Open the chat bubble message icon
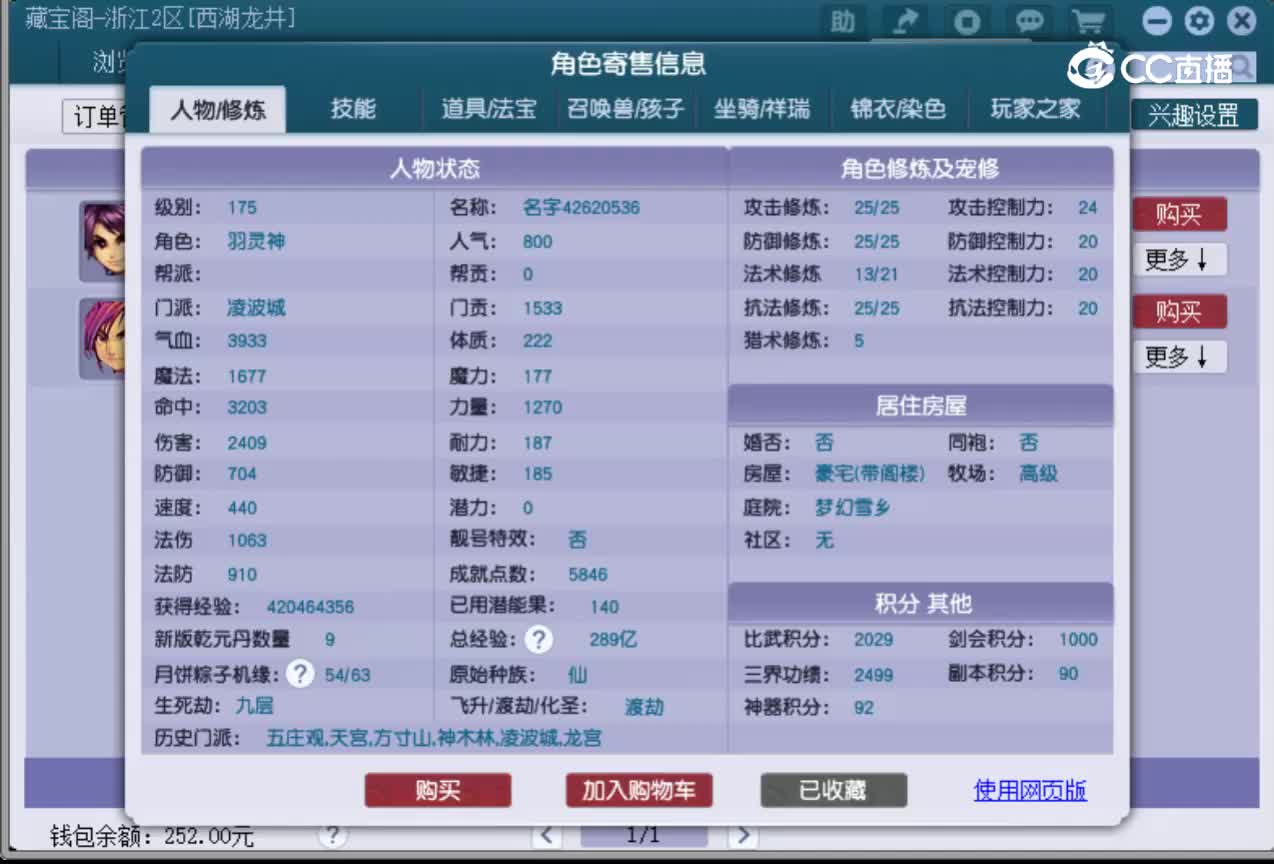Image resolution: width=1274 pixels, height=864 pixels. (1028, 20)
